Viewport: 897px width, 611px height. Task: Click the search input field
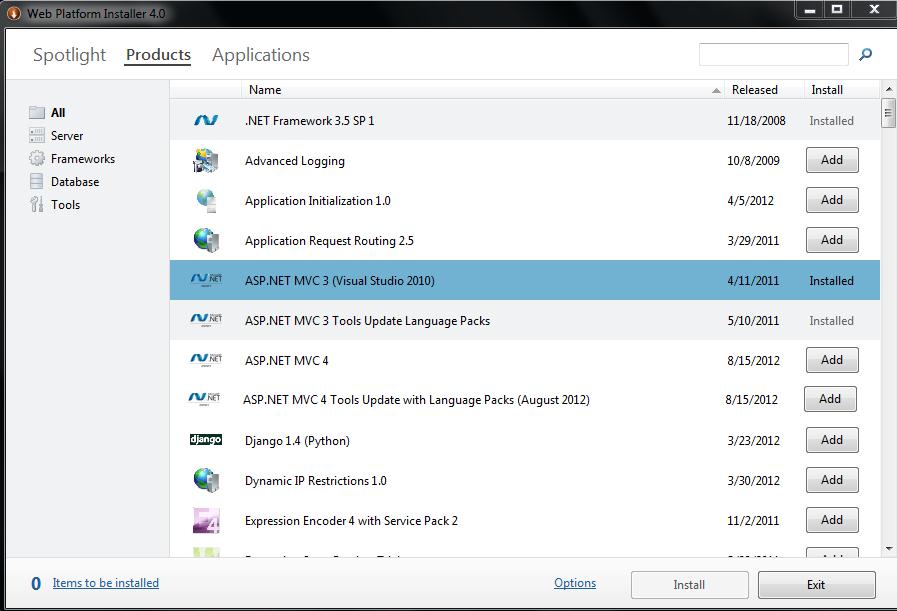pos(773,54)
